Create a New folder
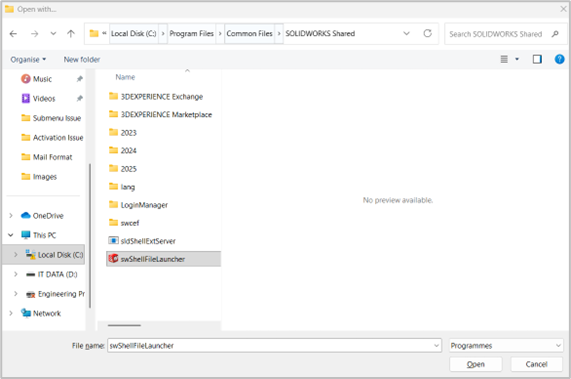This screenshot has width=571, height=379. (82, 59)
